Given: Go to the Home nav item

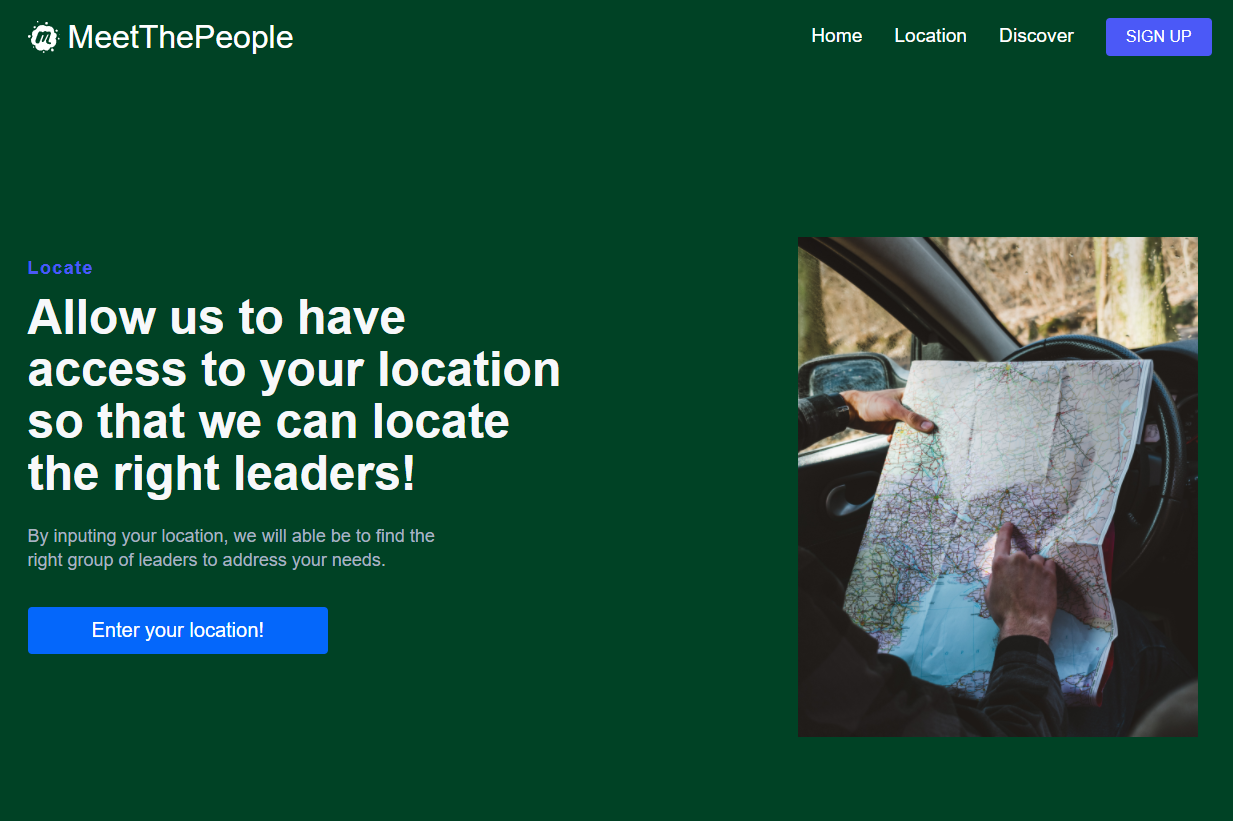Looking at the screenshot, I should [x=837, y=36].
